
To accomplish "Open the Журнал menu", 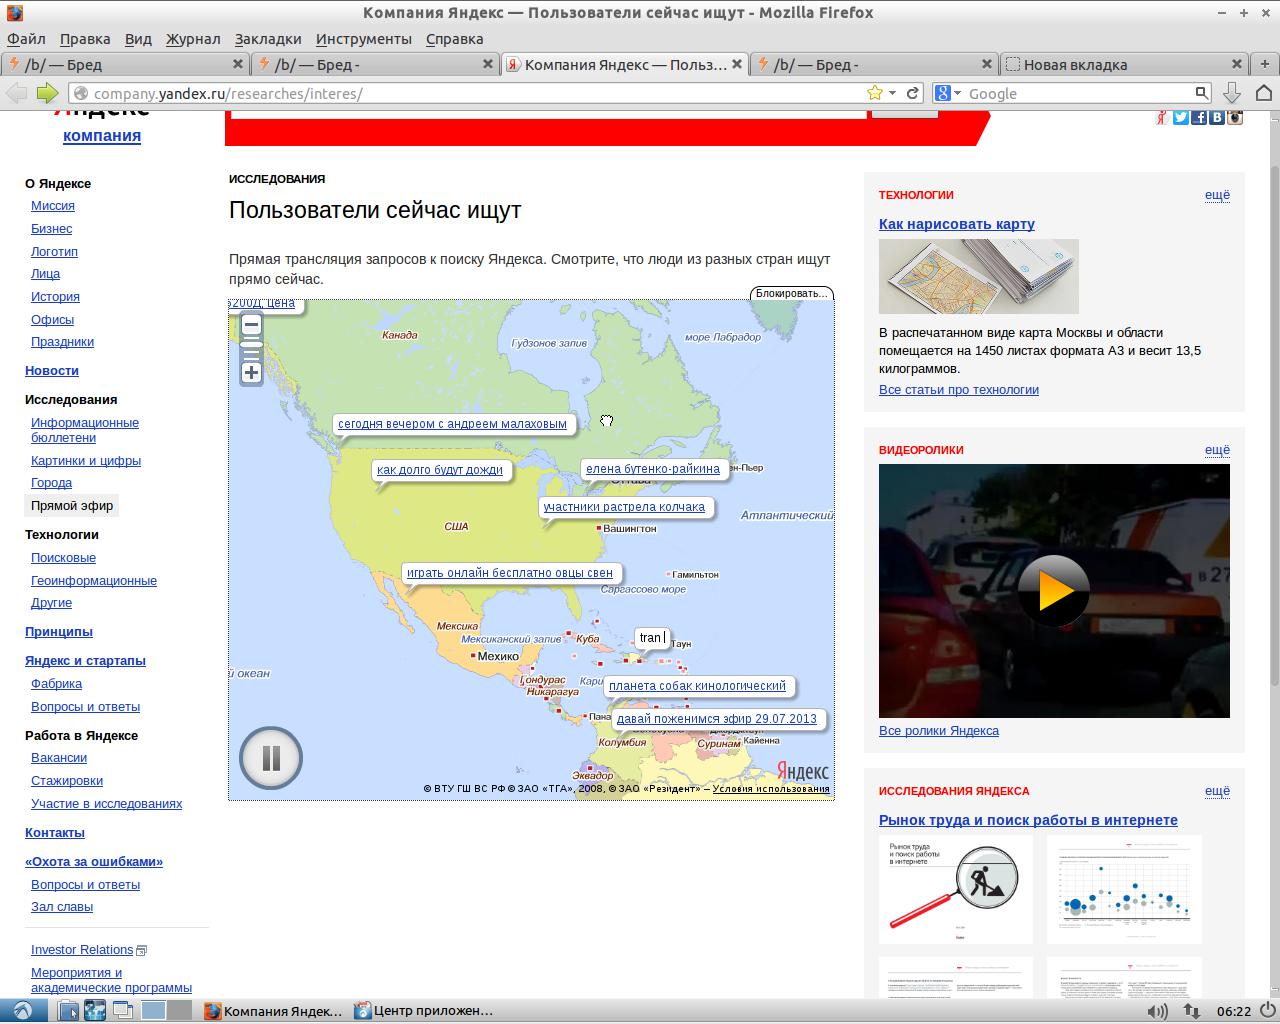I will (x=193, y=39).
